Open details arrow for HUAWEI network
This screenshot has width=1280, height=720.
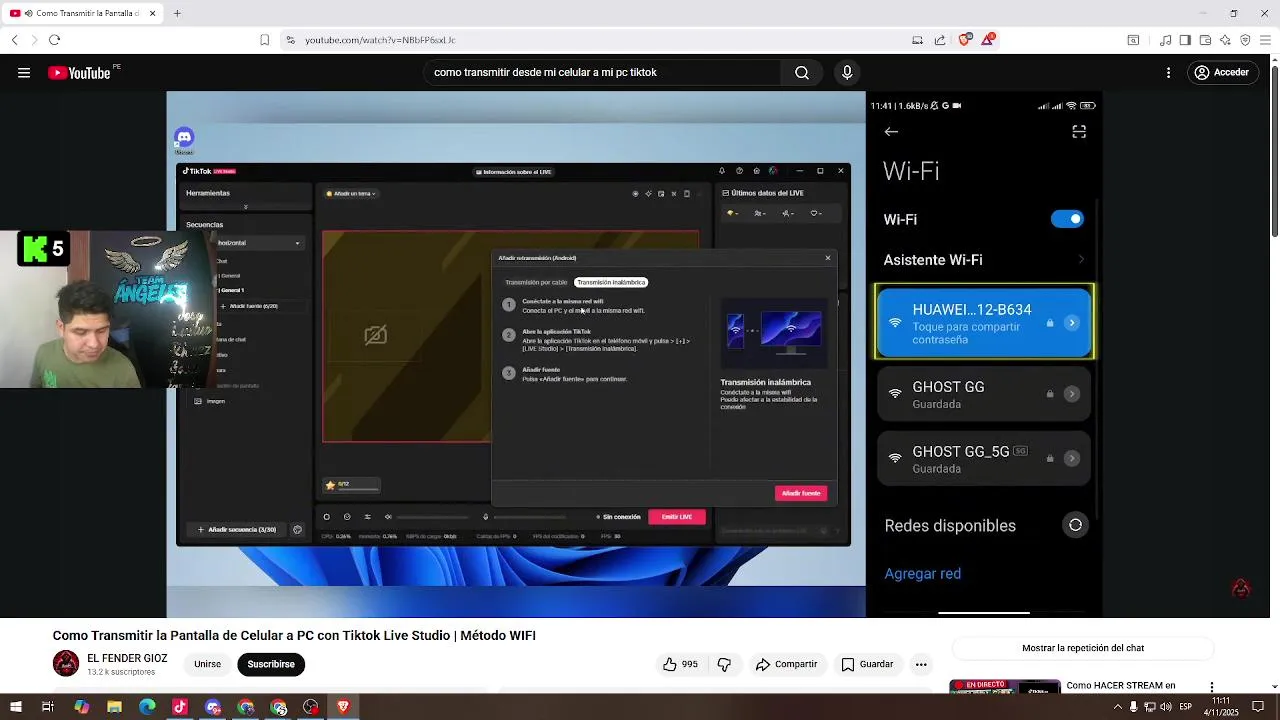point(1071,323)
